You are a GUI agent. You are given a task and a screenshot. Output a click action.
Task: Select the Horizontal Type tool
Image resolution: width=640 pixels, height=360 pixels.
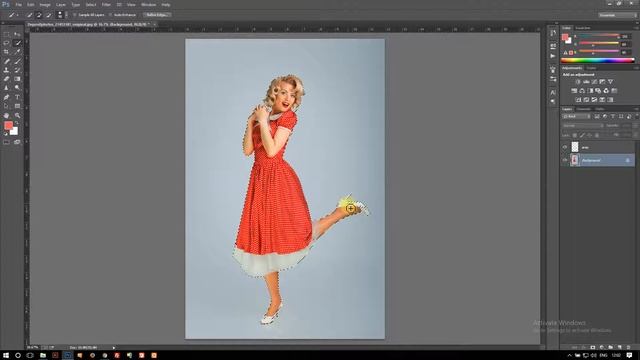(17, 97)
